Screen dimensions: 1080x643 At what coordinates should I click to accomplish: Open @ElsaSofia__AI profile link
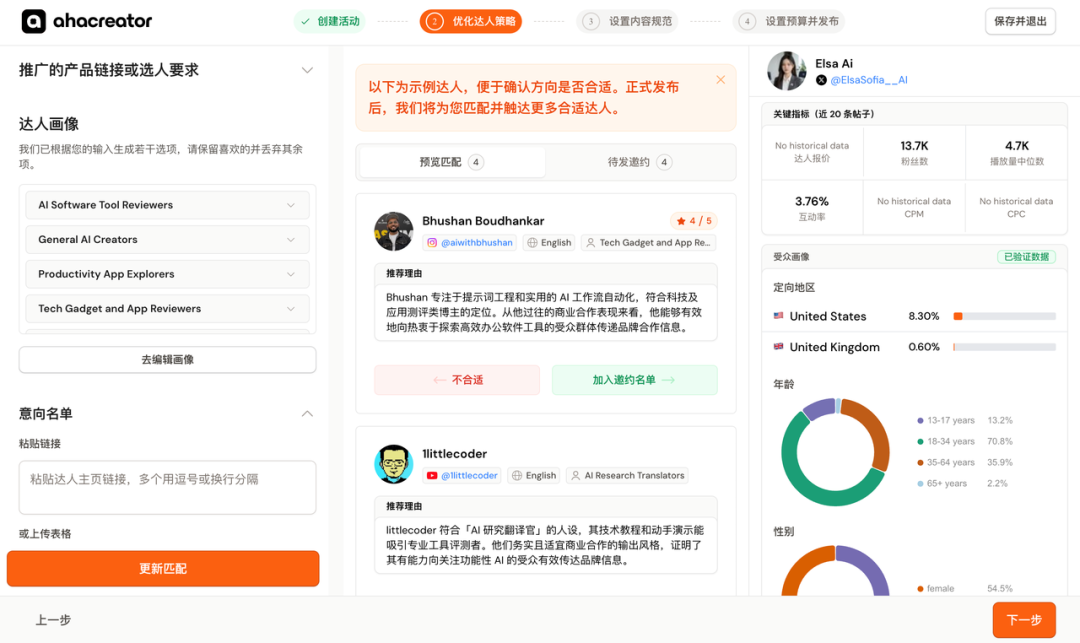tap(869, 80)
